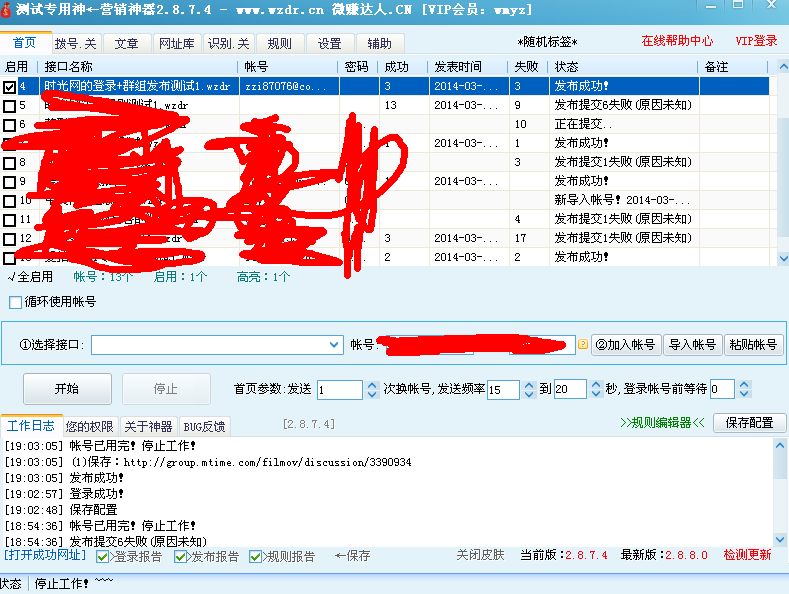Click the VIP登录 link
The height and width of the screenshot is (594, 789).
[756, 41]
